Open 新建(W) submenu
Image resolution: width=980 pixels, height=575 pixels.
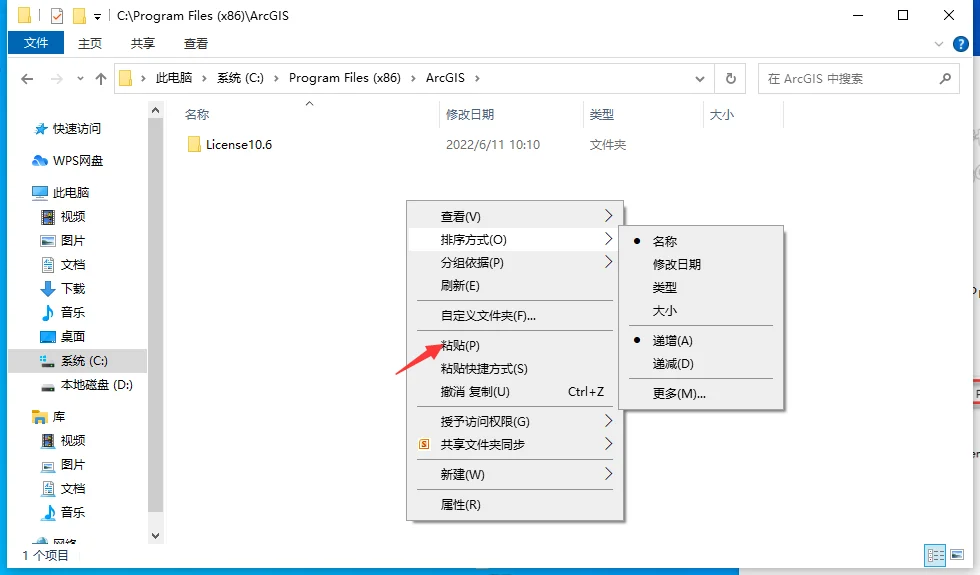pos(516,474)
